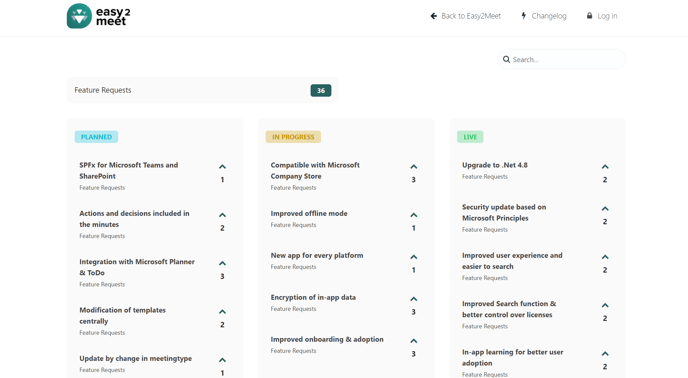The height and width of the screenshot is (378, 688).
Task: Upvote SPFx for Microsoft Teams and SharePoint
Action: pyautogui.click(x=222, y=167)
